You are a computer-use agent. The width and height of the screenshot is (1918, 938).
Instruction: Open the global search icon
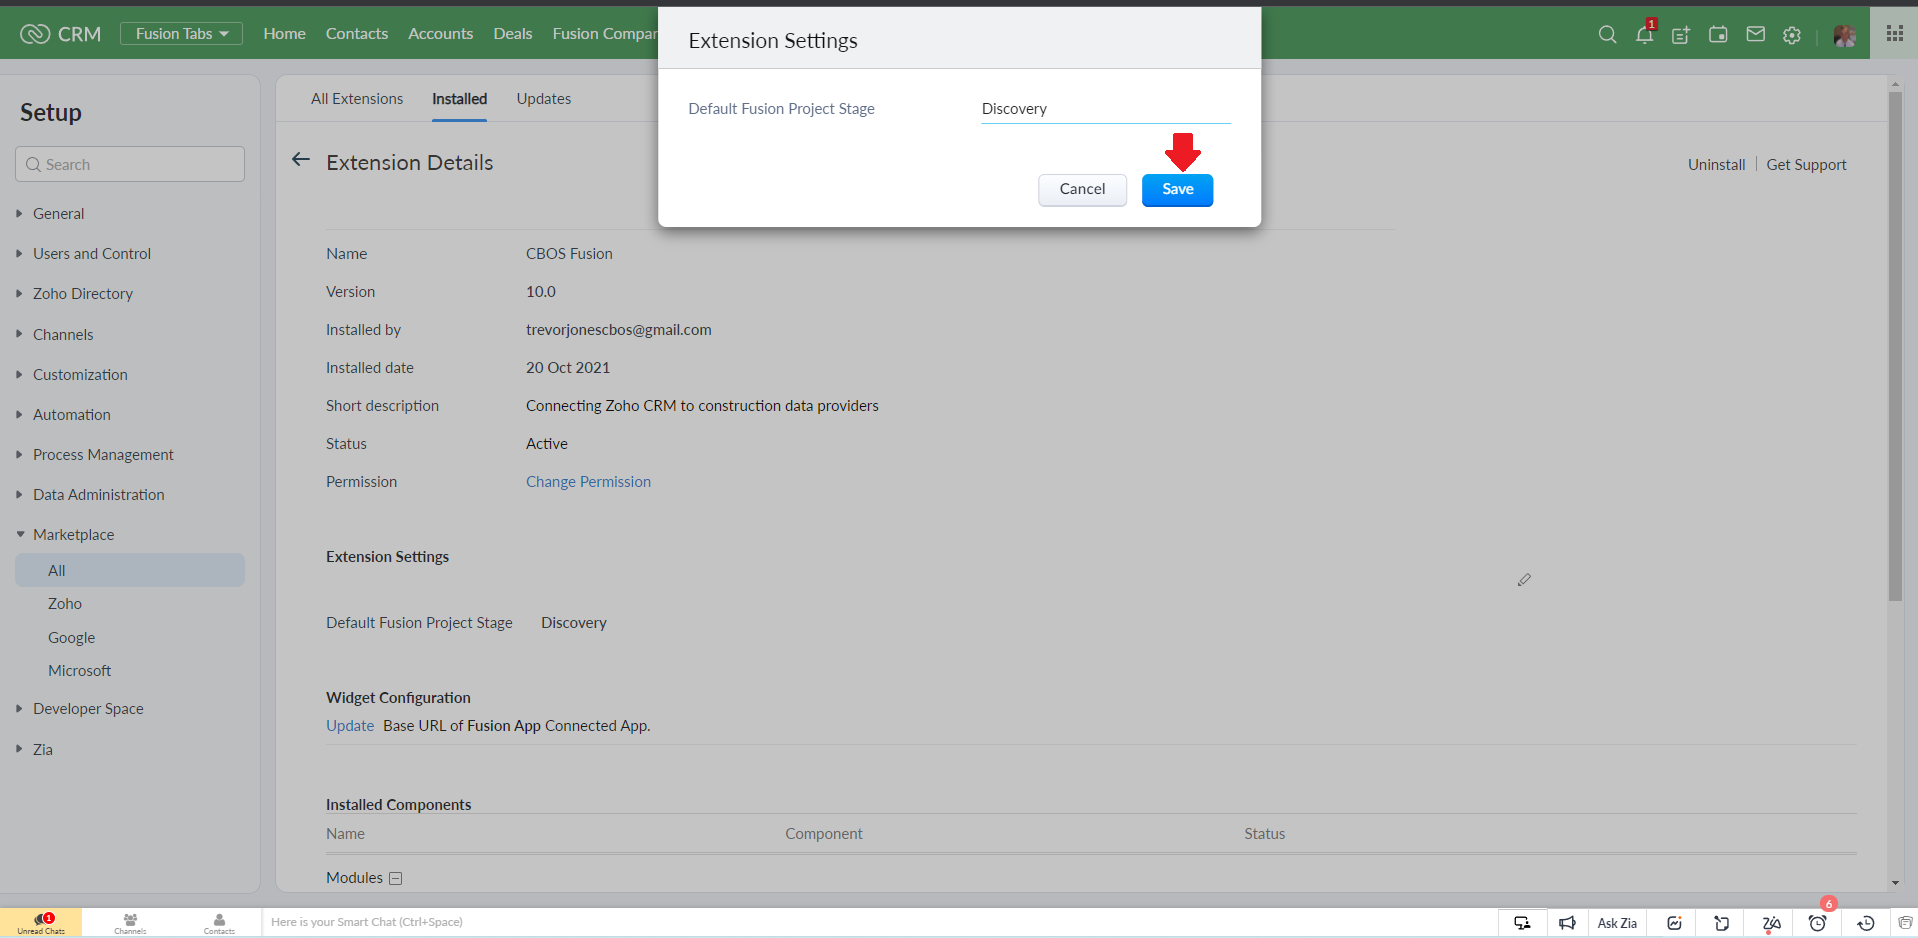coord(1607,34)
